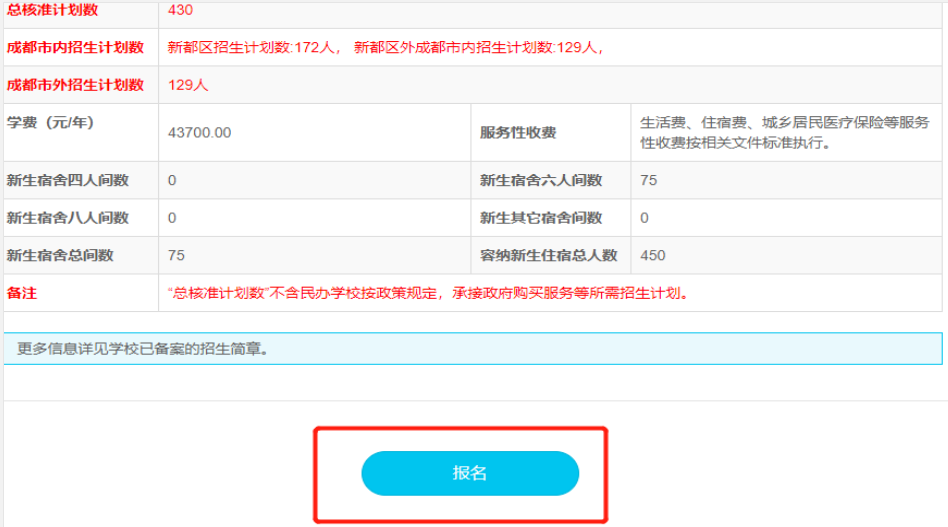Click the 学费（元/年） label

(50, 123)
